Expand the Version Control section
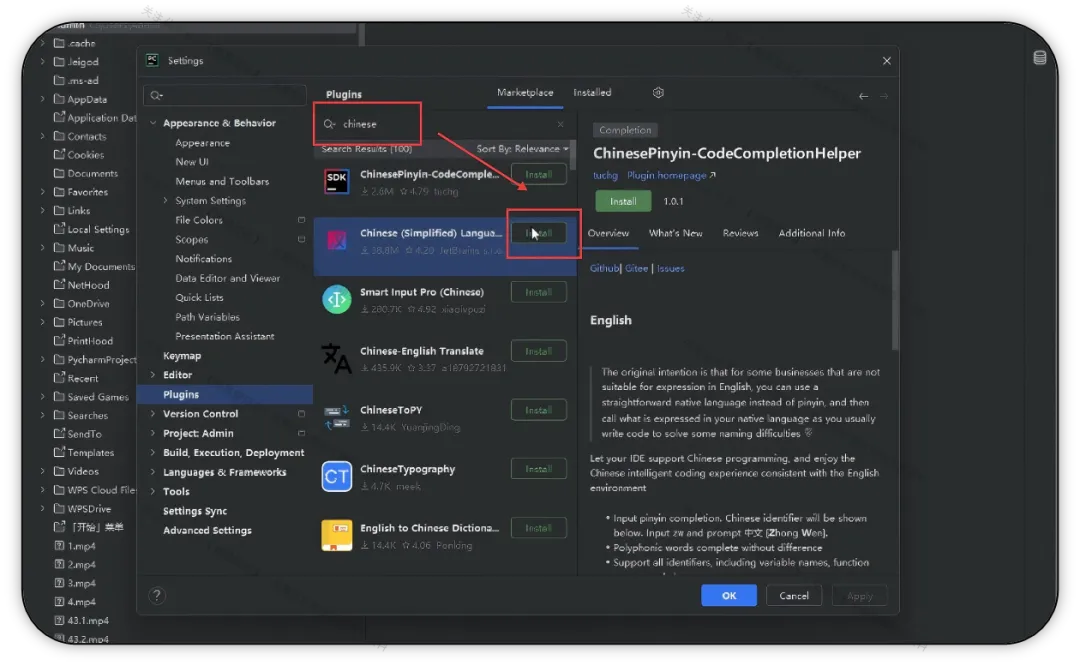 [153, 414]
